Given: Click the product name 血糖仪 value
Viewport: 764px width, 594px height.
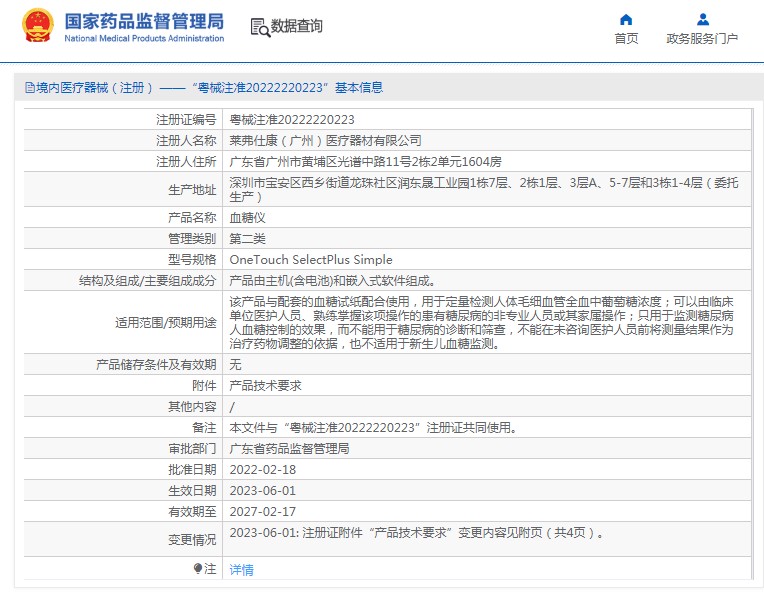Looking at the screenshot, I should (x=247, y=217).
